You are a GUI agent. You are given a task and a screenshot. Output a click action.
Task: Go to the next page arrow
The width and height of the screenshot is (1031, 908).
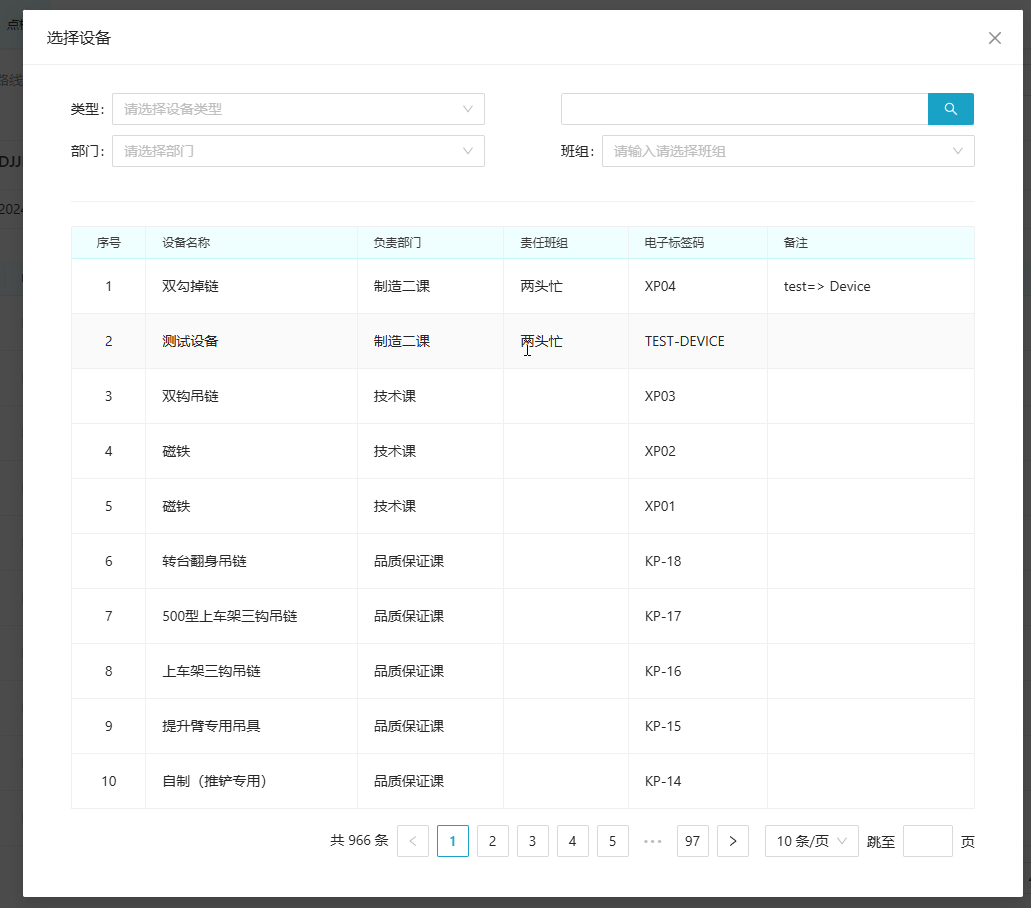pyautogui.click(x=732, y=841)
